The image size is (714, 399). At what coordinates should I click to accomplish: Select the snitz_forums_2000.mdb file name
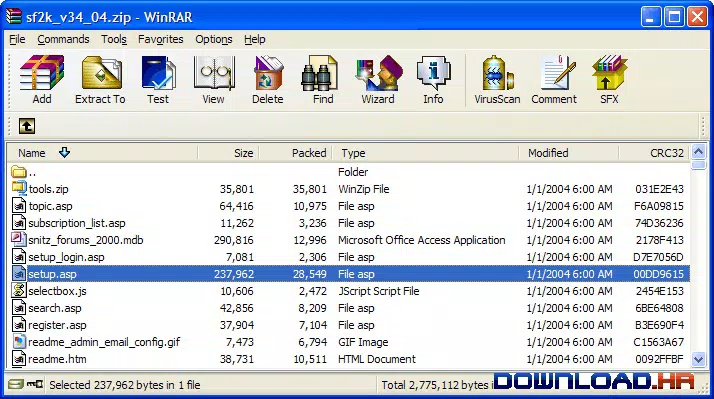86,240
